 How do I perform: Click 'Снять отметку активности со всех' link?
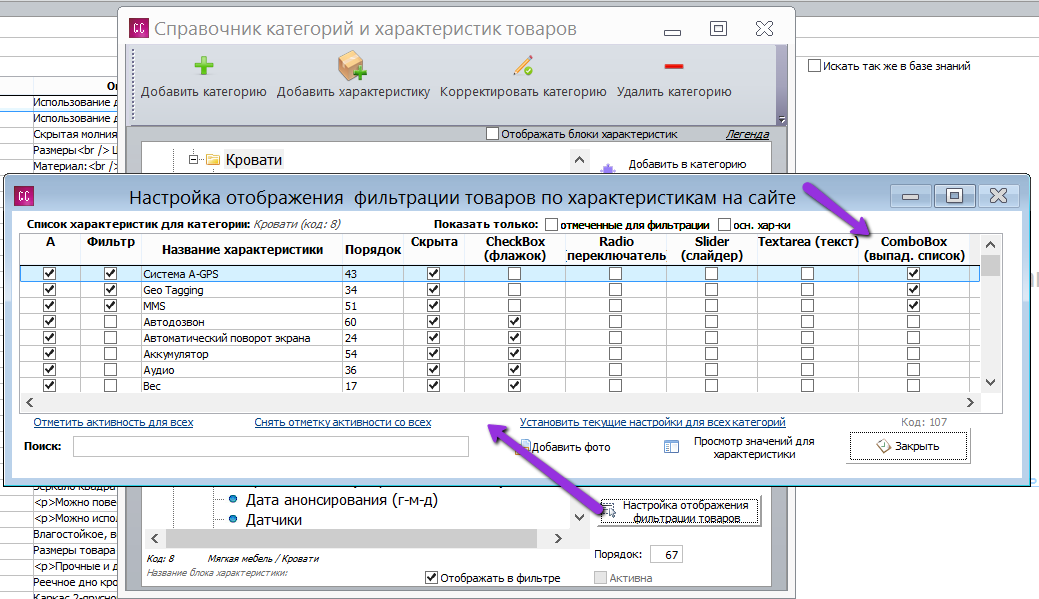[343, 422]
